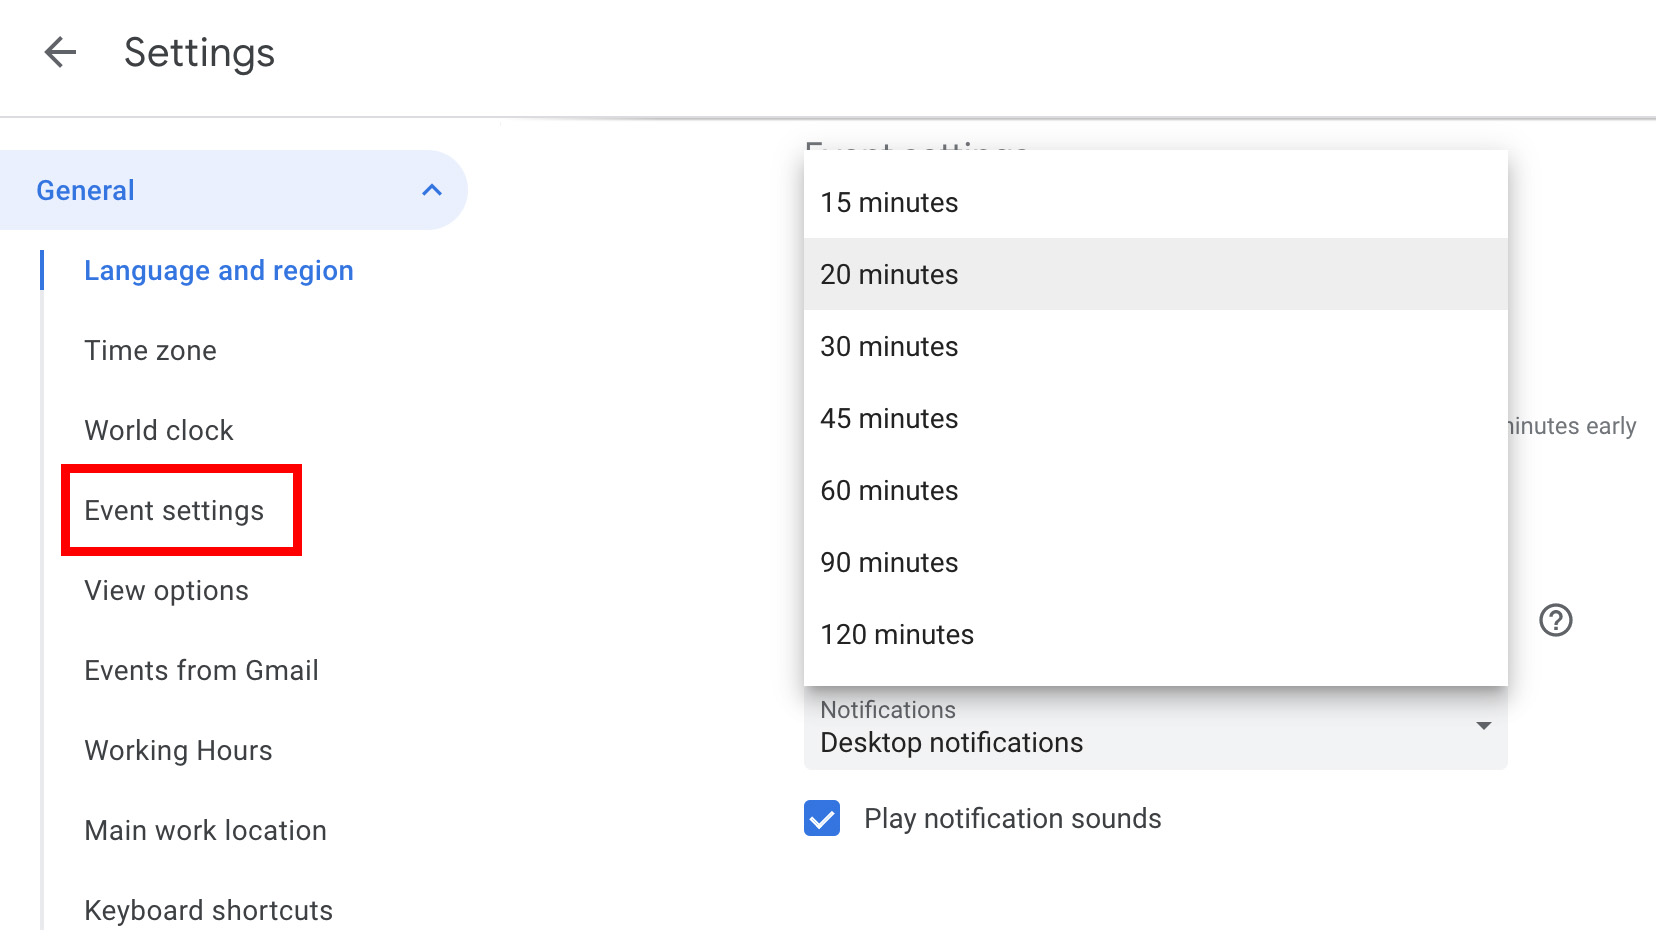Go to Working Hours section
Viewport: 1656px width, 950px height.
tap(178, 750)
